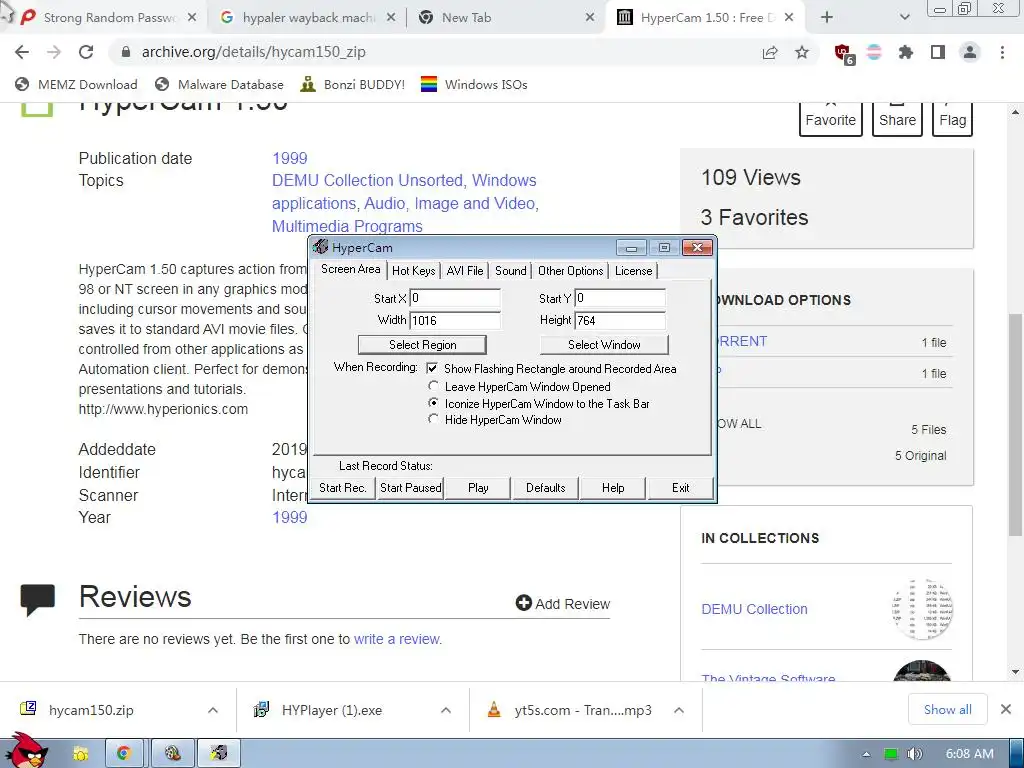Close the downloads bar with X
Viewport: 1024px width, 768px height.
point(1006,709)
